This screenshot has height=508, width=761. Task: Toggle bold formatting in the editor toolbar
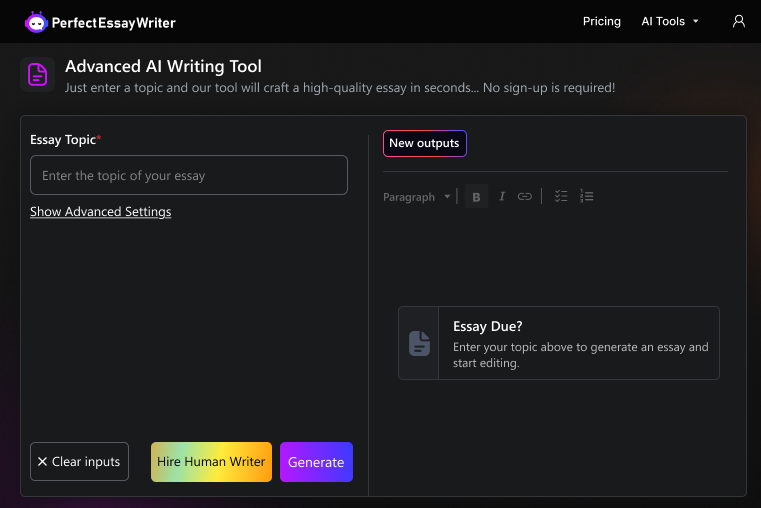click(476, 197)
